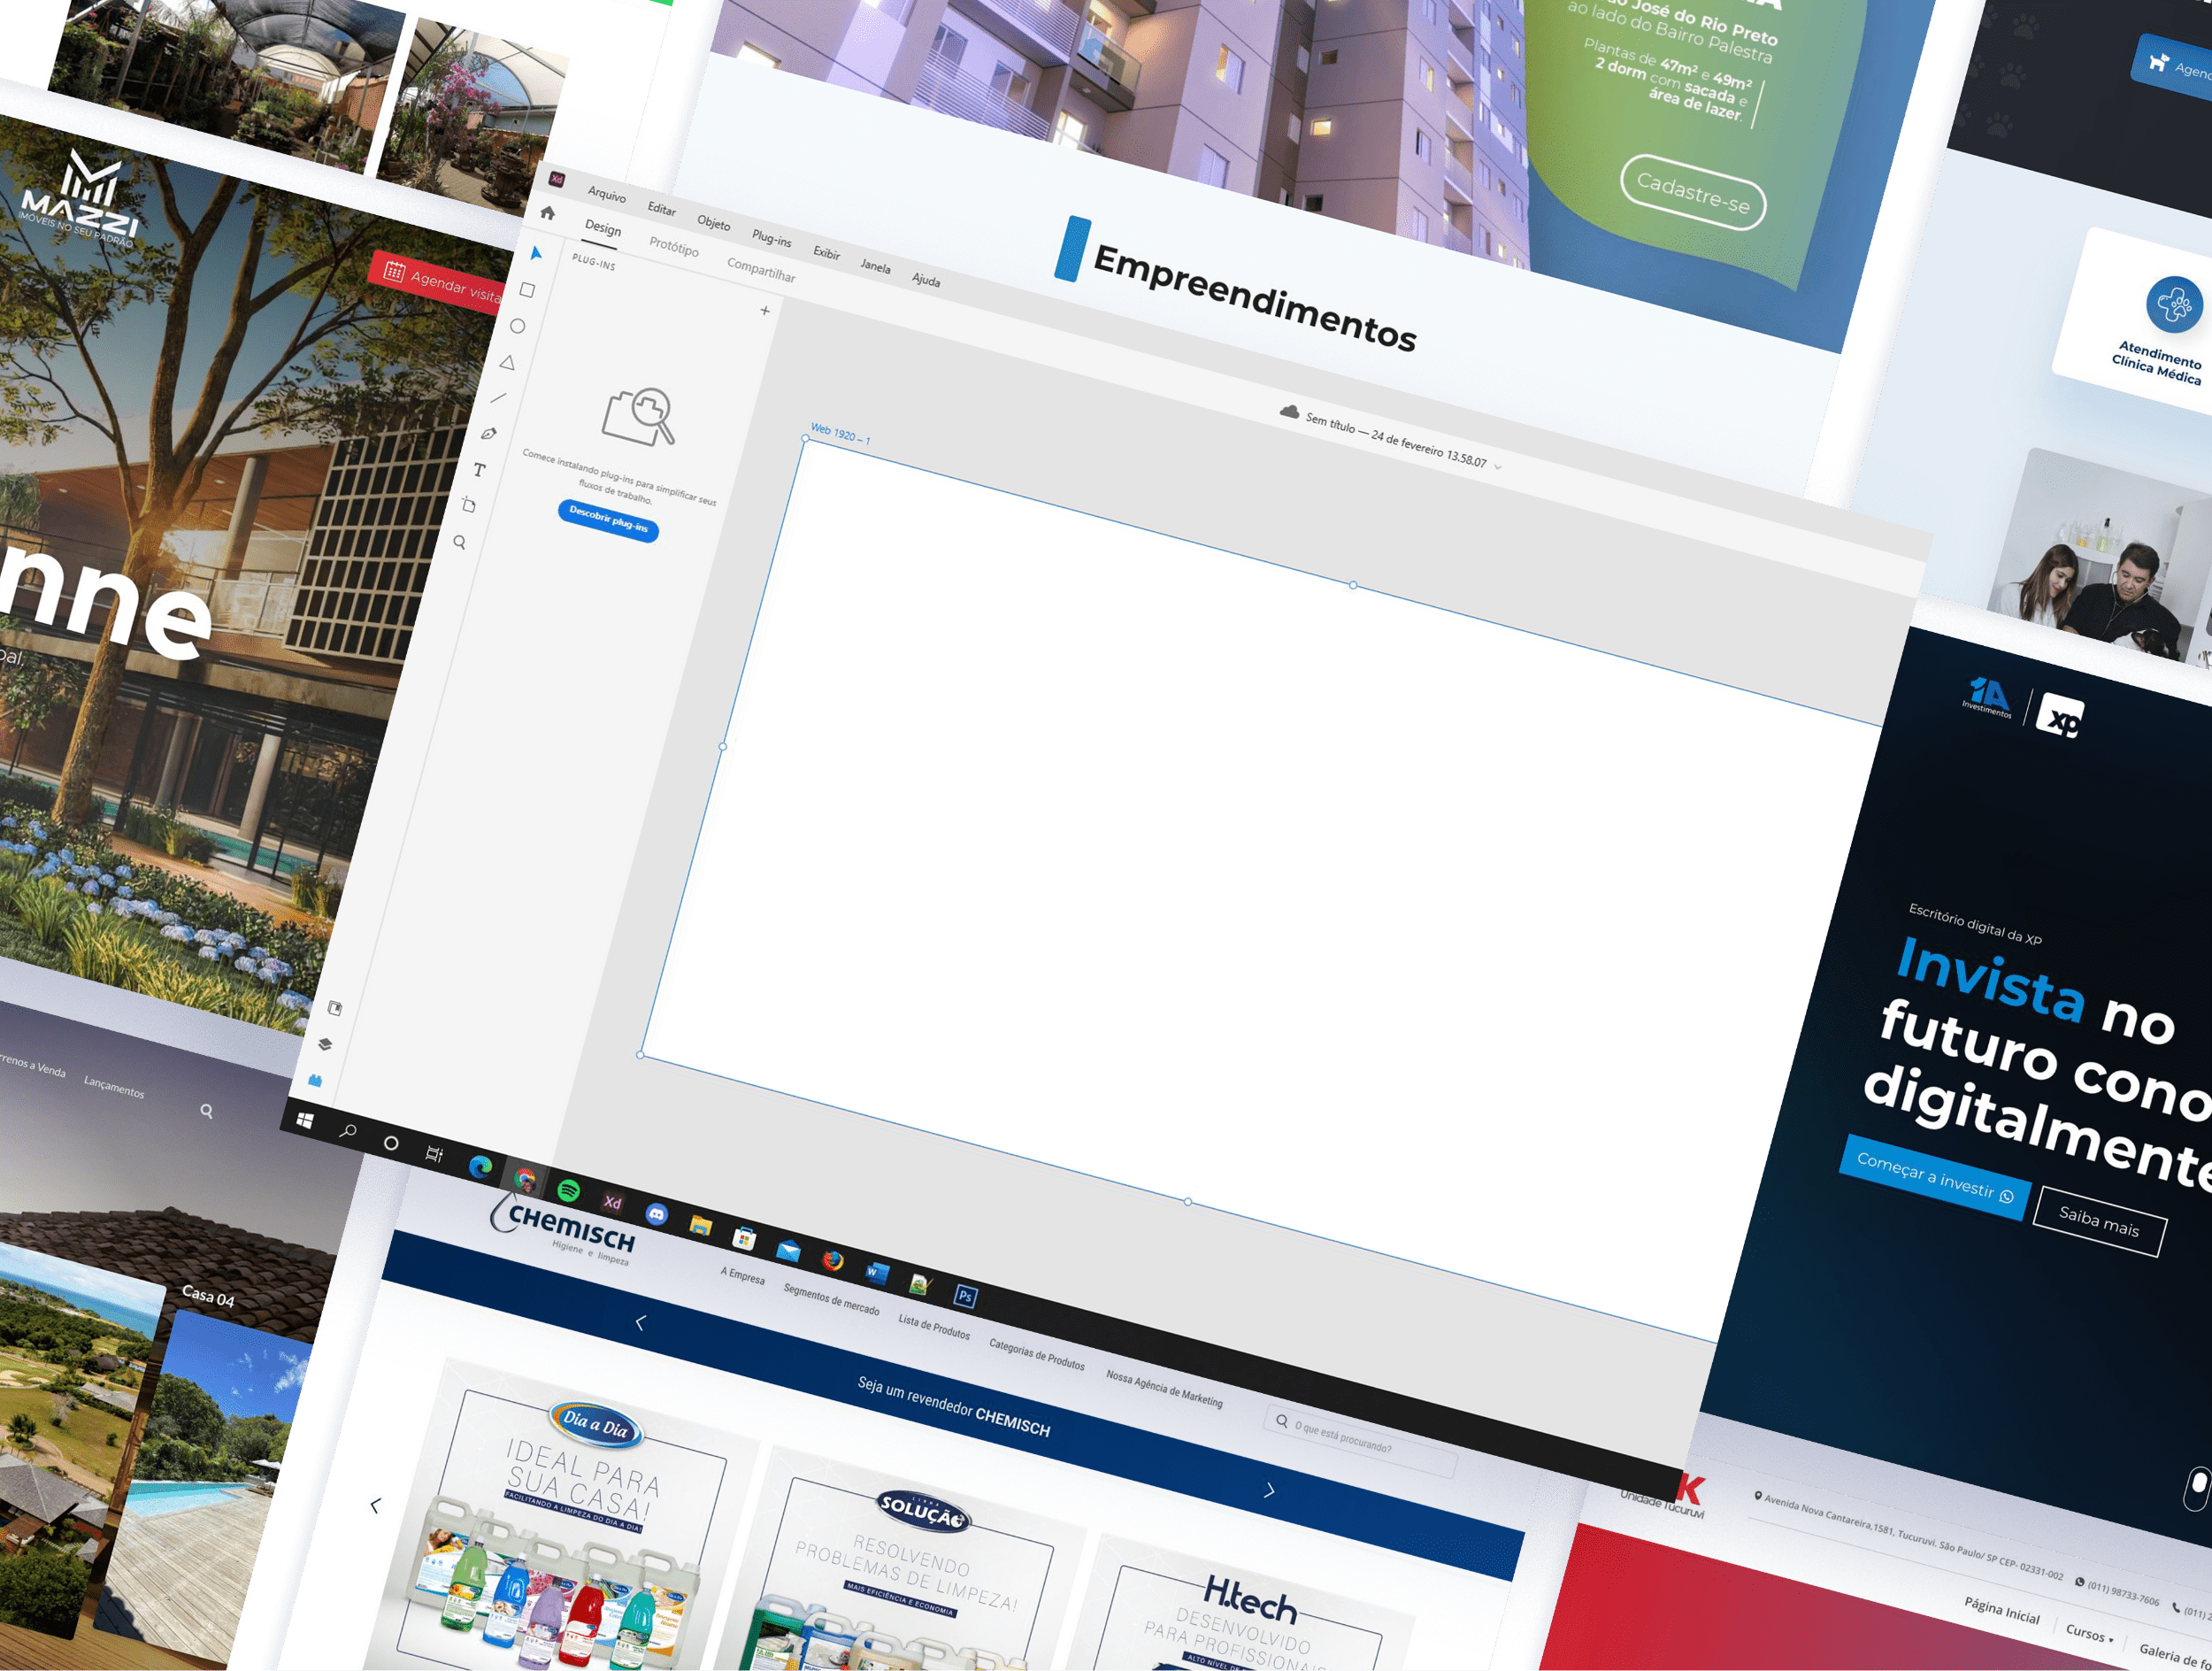The width and height of the screenshot is (2212, 1671).
Task: Click the Chemisch search input field
Action: [1362, 1440]
